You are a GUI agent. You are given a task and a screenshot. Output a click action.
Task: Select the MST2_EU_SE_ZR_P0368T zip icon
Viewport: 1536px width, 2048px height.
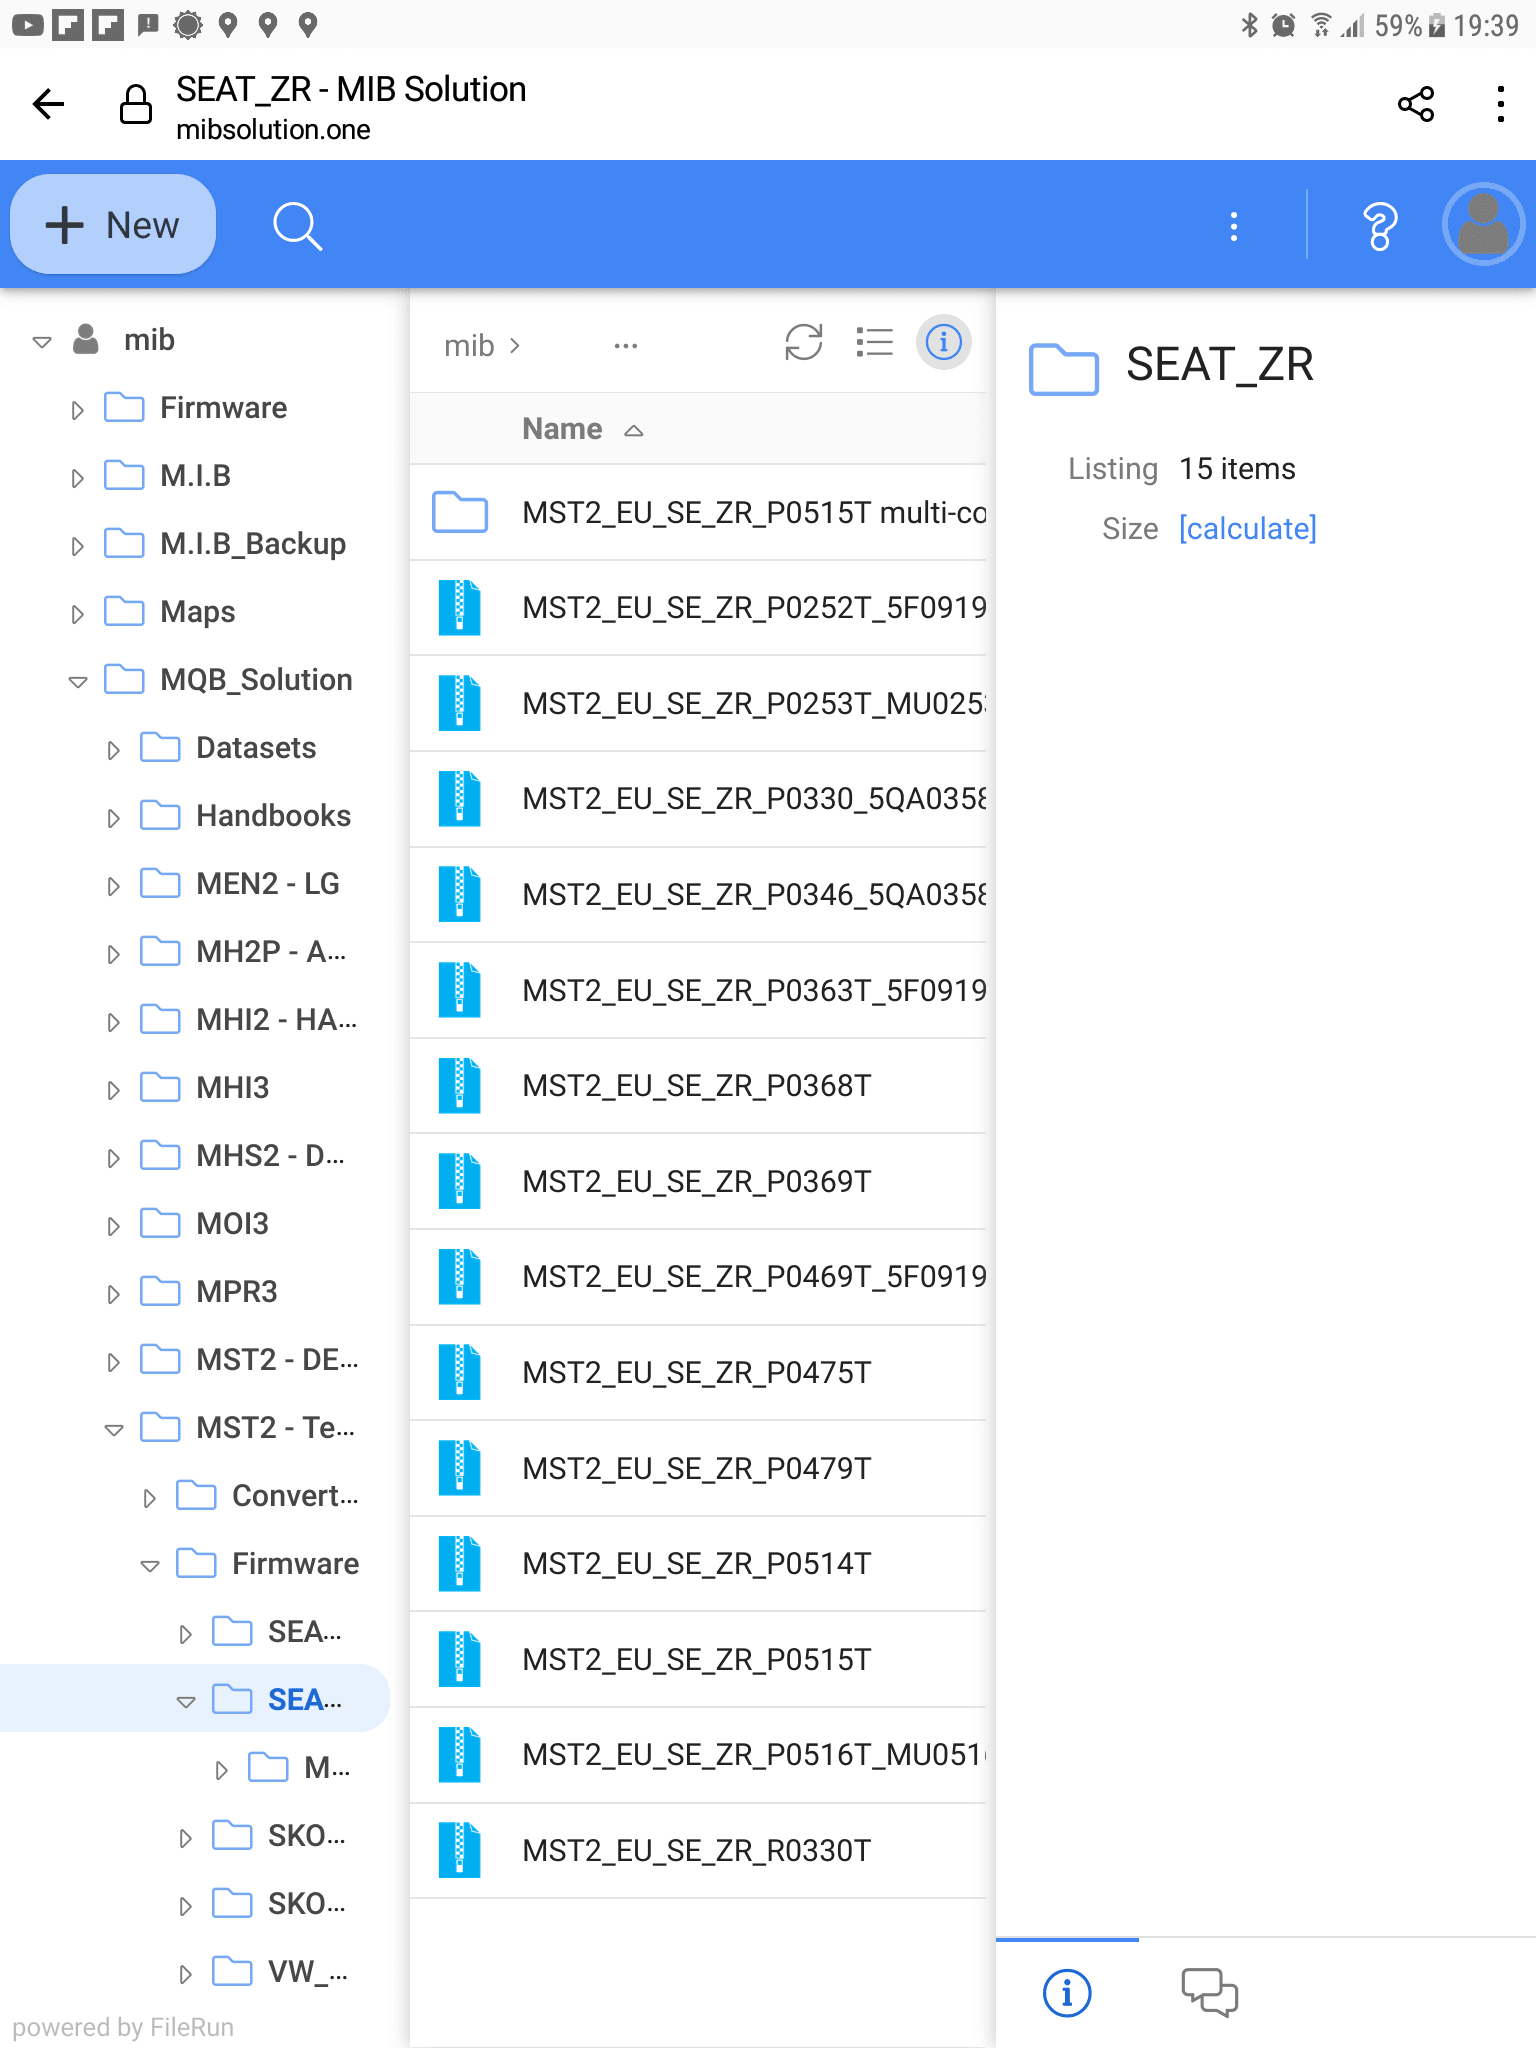(x=460, y=1085)
